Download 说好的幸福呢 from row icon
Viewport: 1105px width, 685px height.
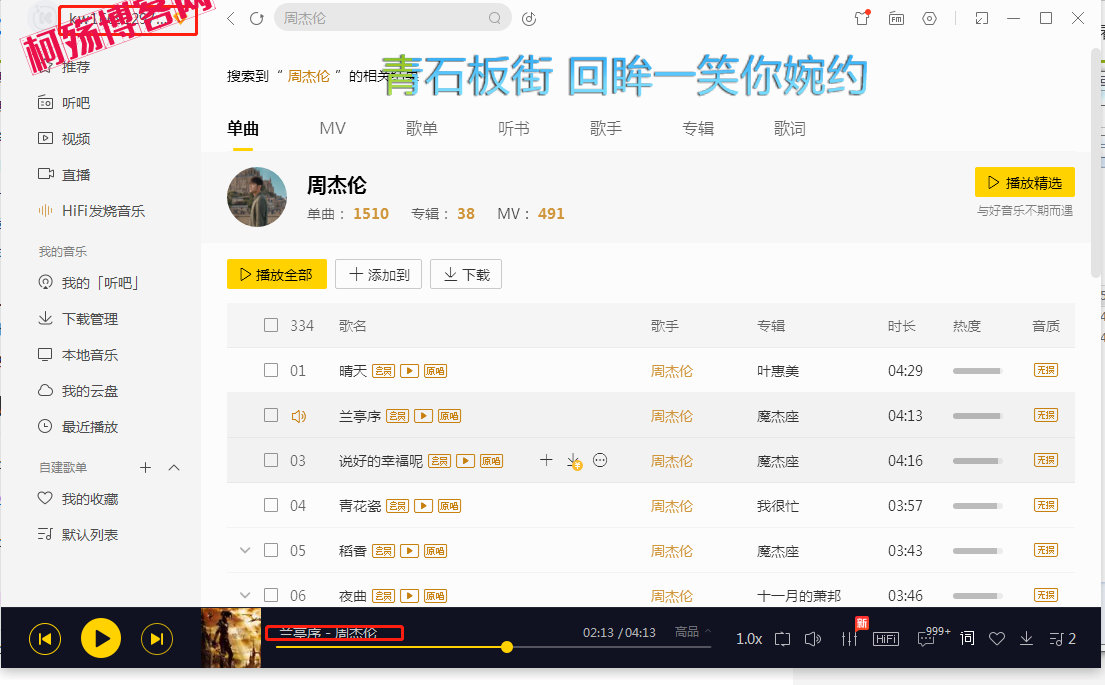click(x=574, y=461)
